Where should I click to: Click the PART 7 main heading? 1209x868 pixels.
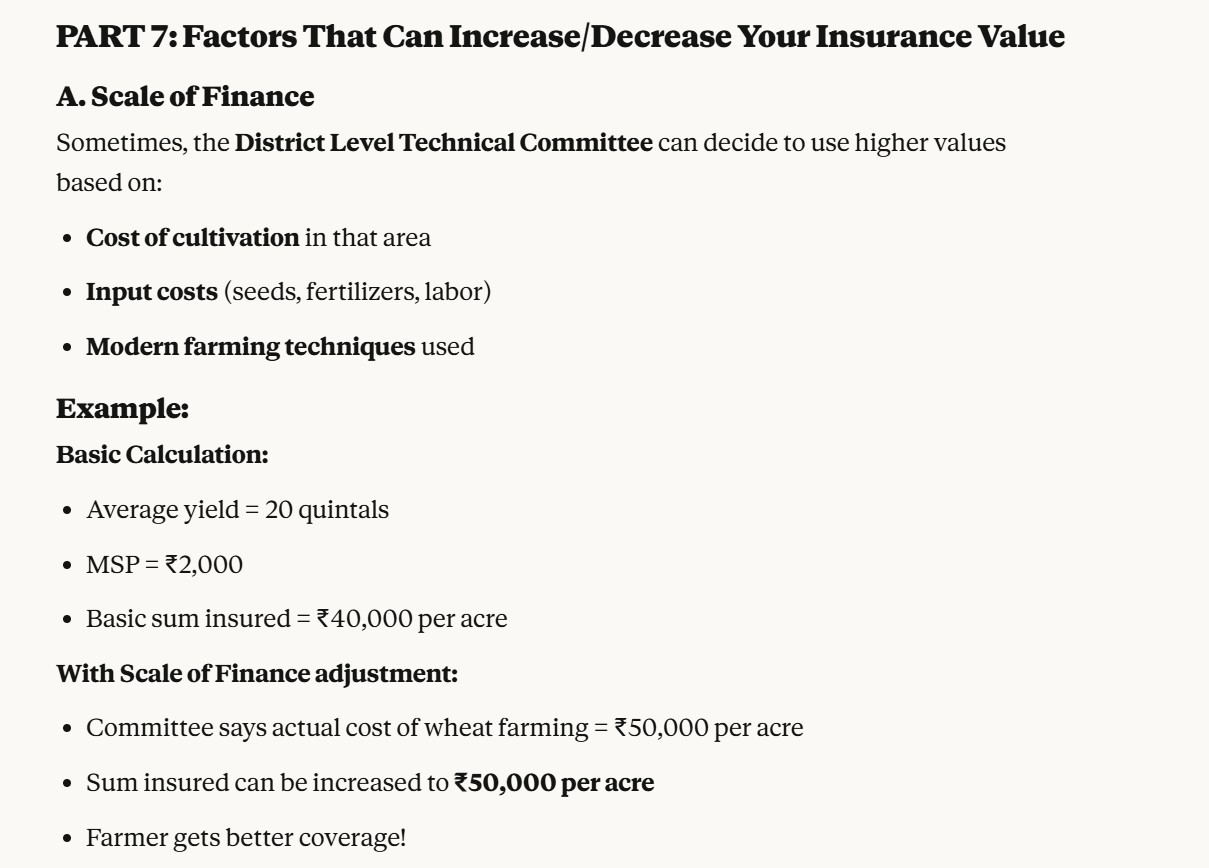tap(560, 38)
